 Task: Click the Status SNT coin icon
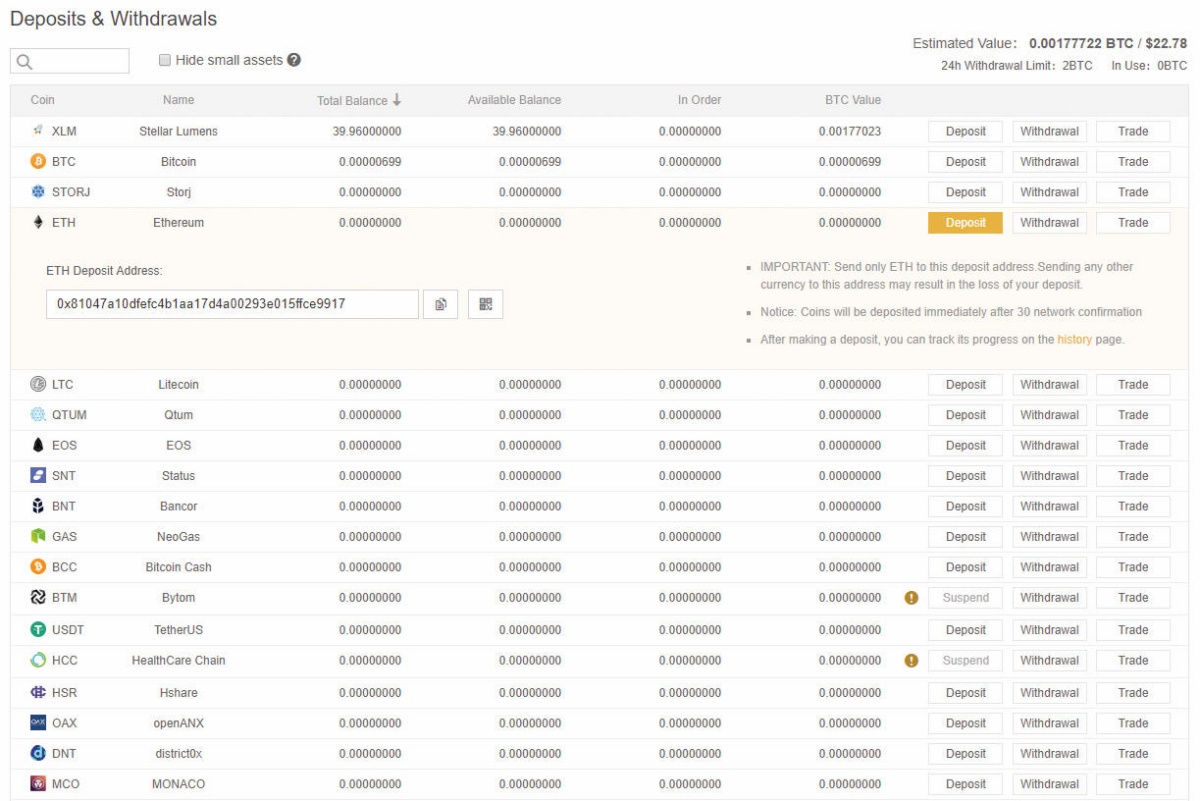tap(38, 476)
